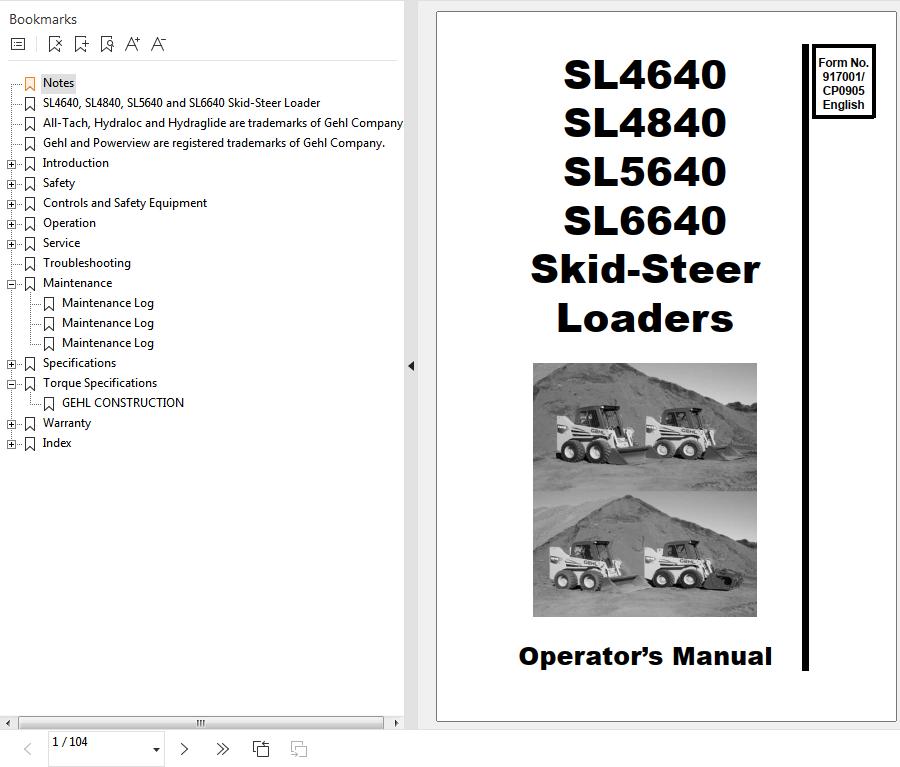Viewport: 900px width, 767px height.
Task: Open the Torque Specifications bookmark
Action: [x=100, y=383]
